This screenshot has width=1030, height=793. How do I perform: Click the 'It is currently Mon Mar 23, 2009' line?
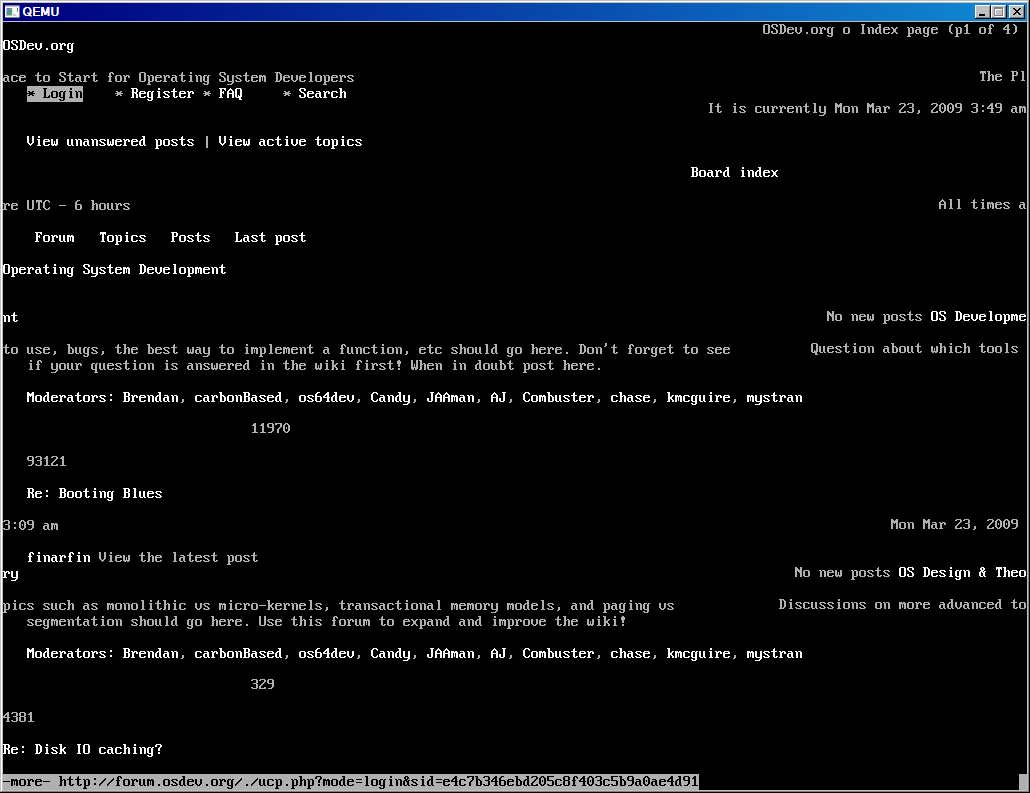click(866, 108)
